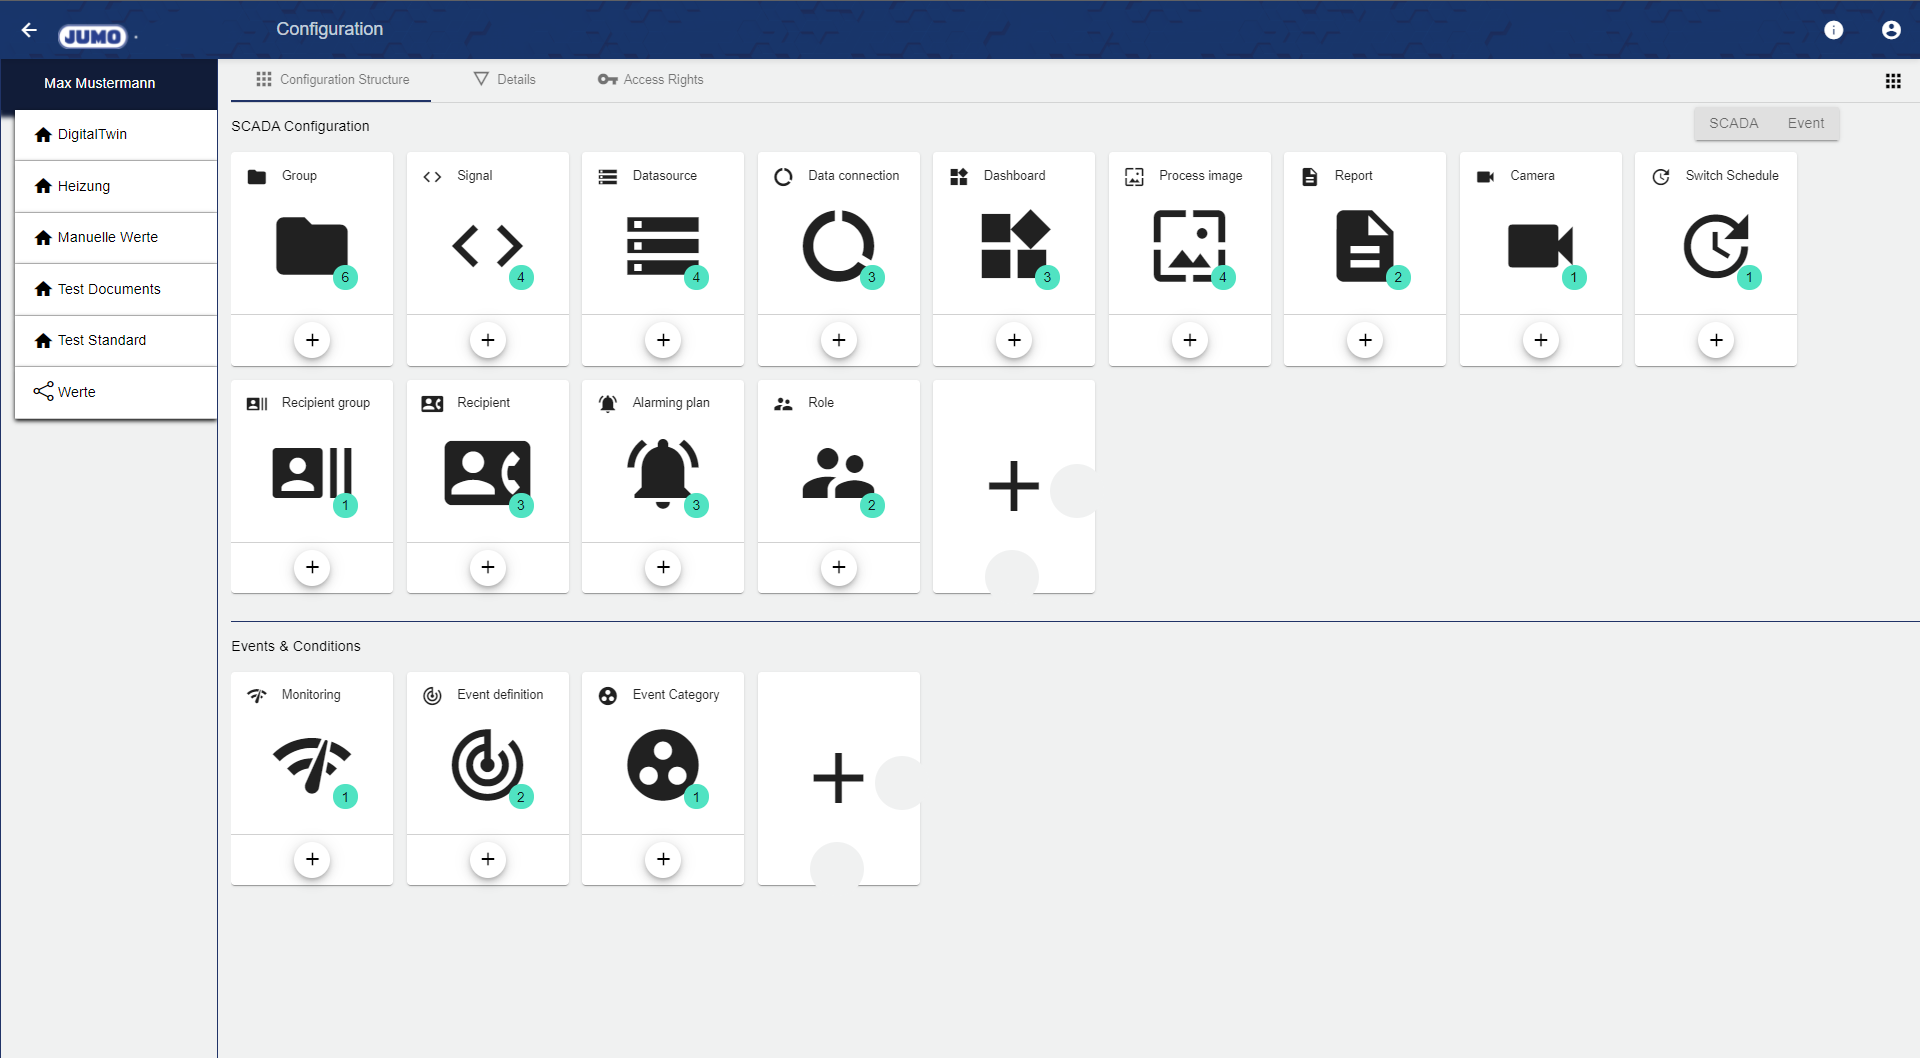This screenshot has height=1058, width=1920.
Task: Open the info icon in top bar
Action: pyautogui.click(x=1833, y=30)
